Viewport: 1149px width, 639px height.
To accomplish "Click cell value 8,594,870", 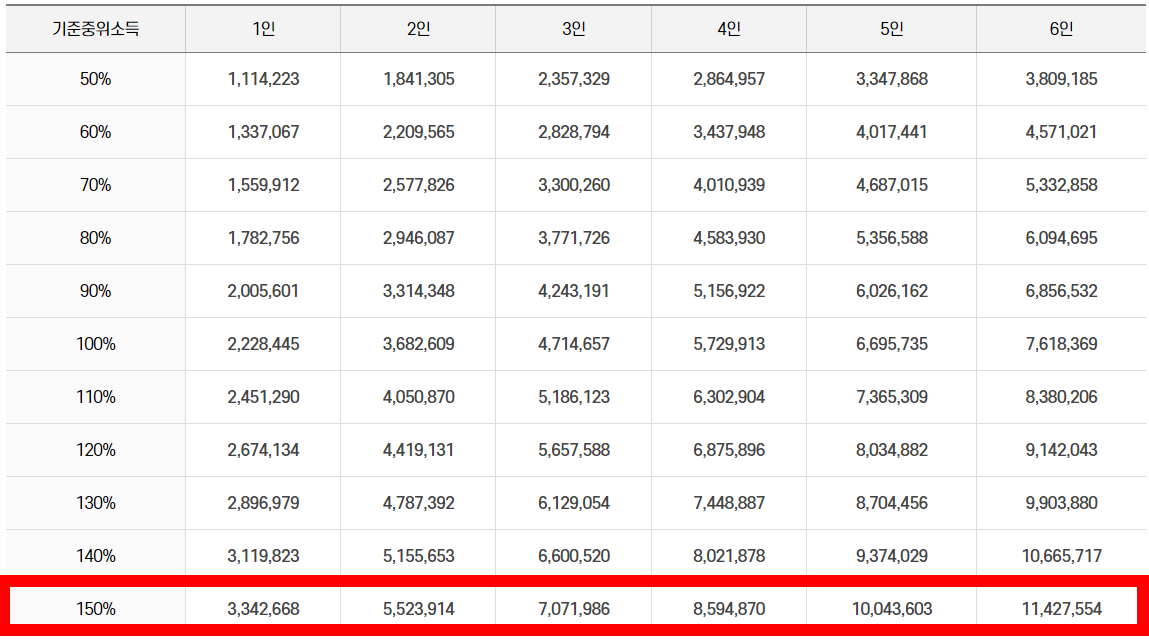I will pyautogui.click(x=729, y=609).
